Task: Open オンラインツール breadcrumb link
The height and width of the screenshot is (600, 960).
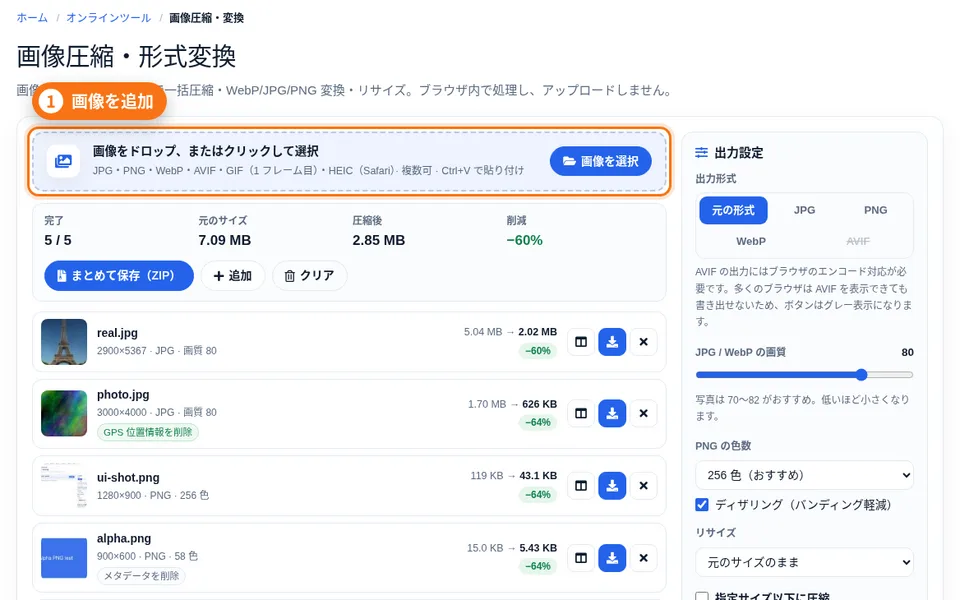Action: click(x=108, y=18)
